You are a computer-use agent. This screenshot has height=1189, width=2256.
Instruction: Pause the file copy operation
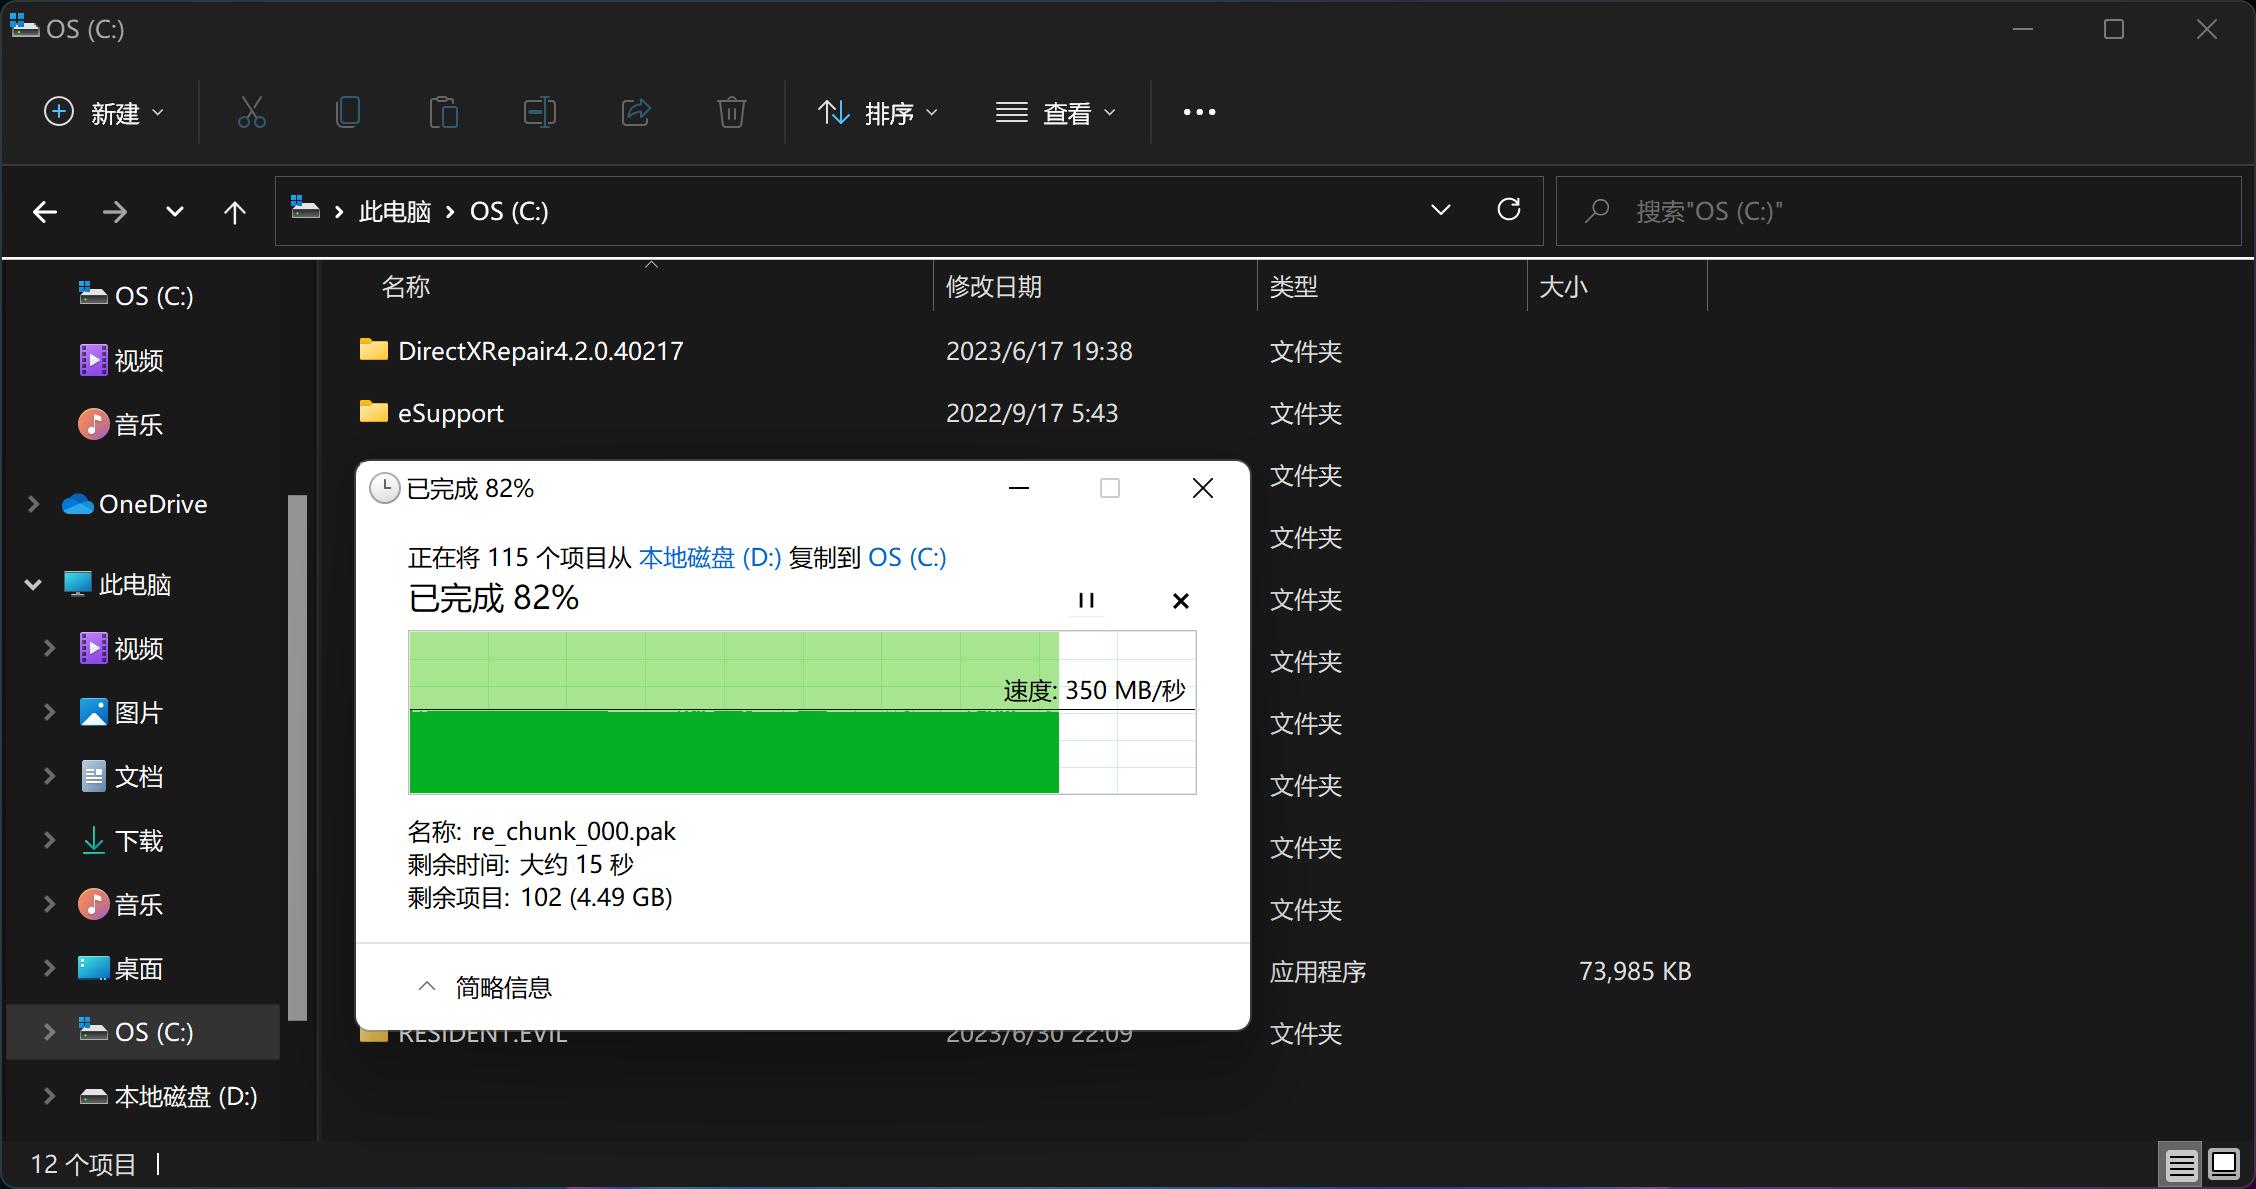(x=1086, y=600)
